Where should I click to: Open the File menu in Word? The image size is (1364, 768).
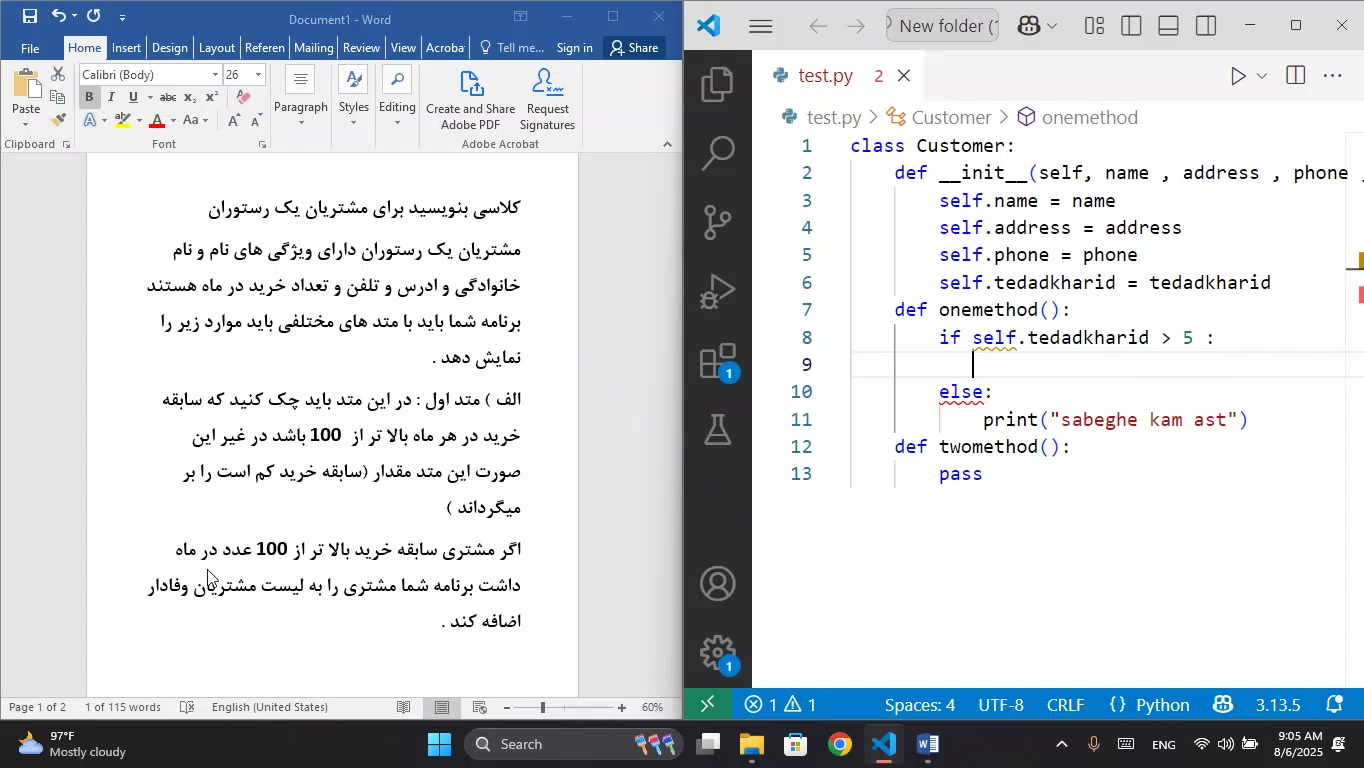(x=30, y=48)
